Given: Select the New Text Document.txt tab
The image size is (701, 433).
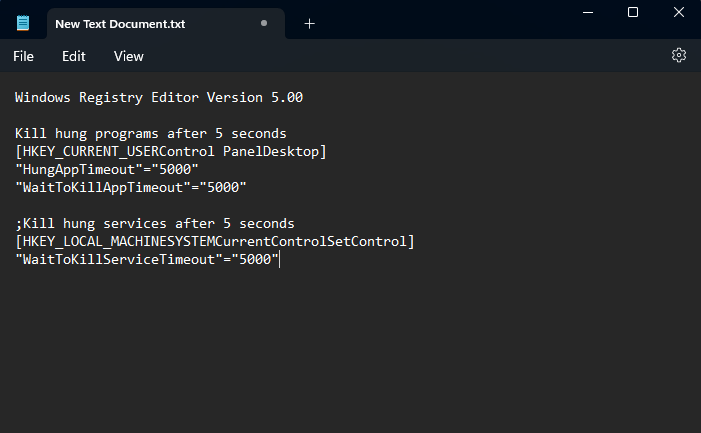Looking at the screenshot, I should [133, 23].
